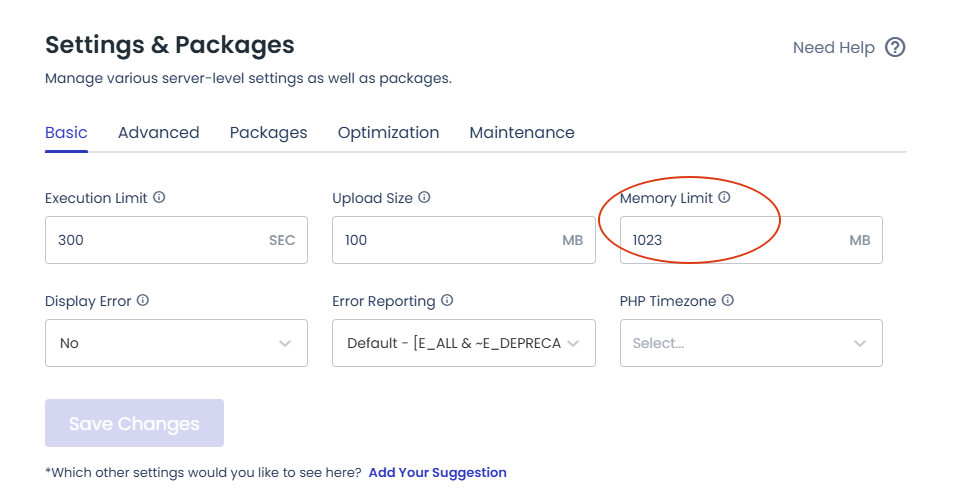The height and width of the screenshot is (499, 976).
Task: Expand the Error Reporting dropdown
Action: (463, 343)
